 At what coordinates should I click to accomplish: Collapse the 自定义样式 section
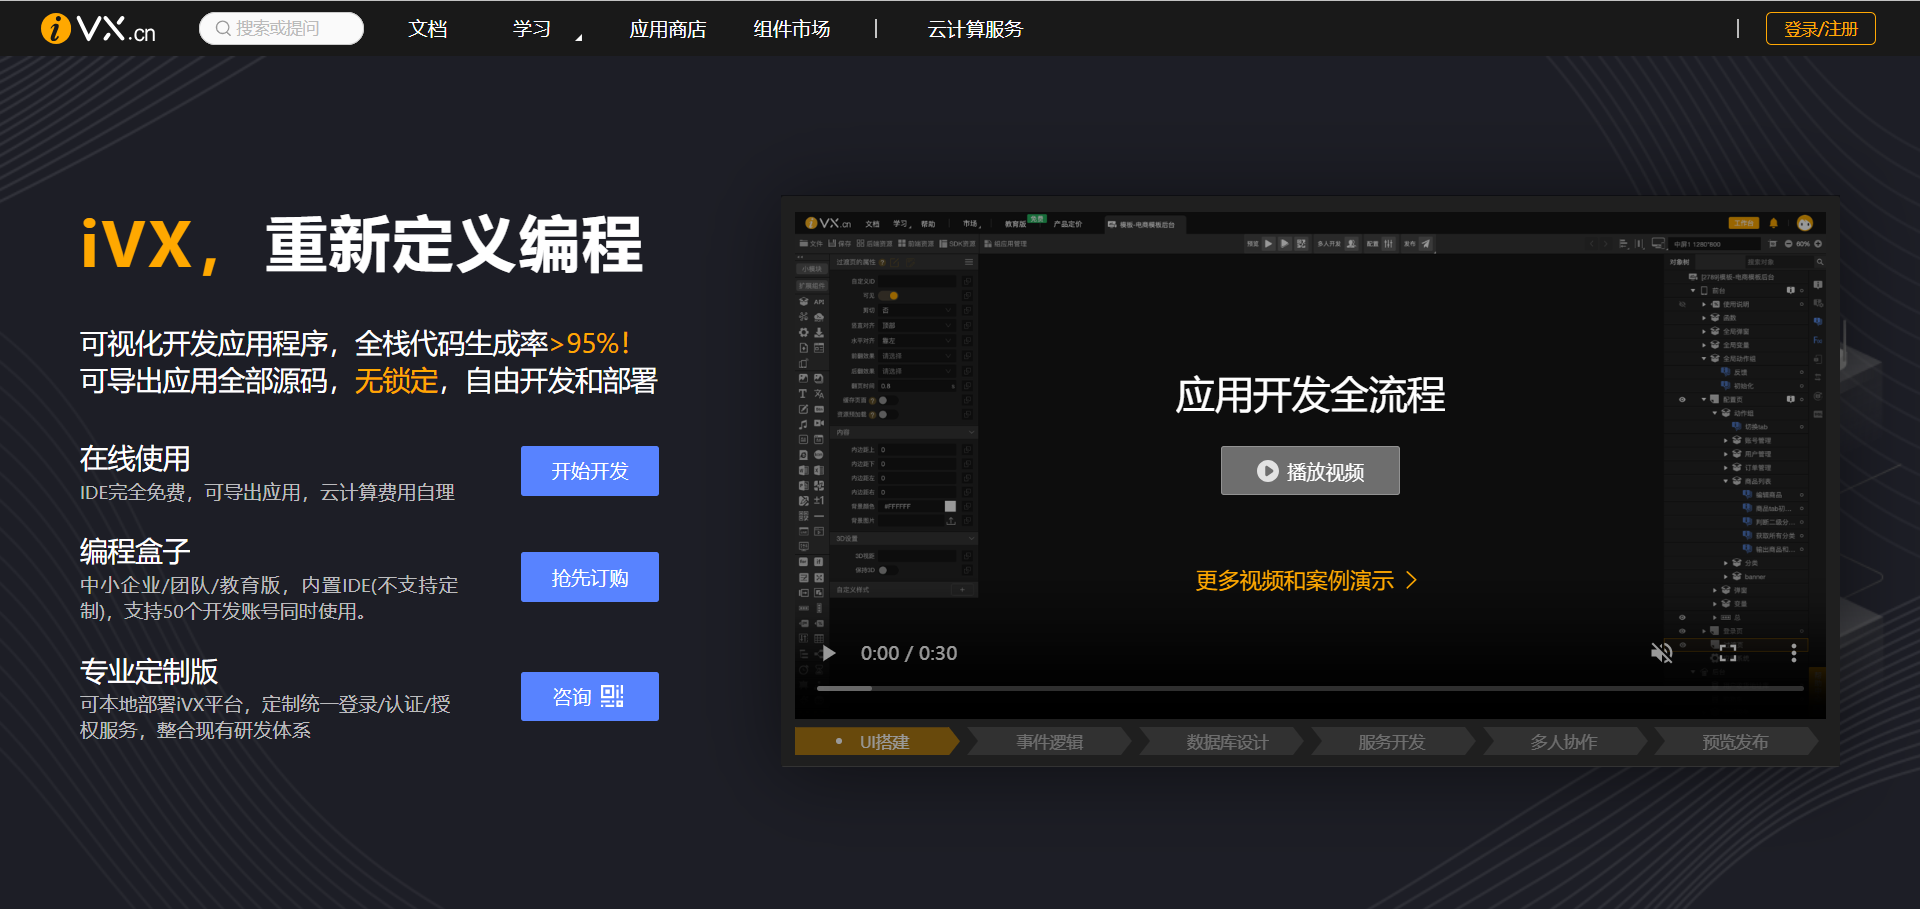pos(880,590)
